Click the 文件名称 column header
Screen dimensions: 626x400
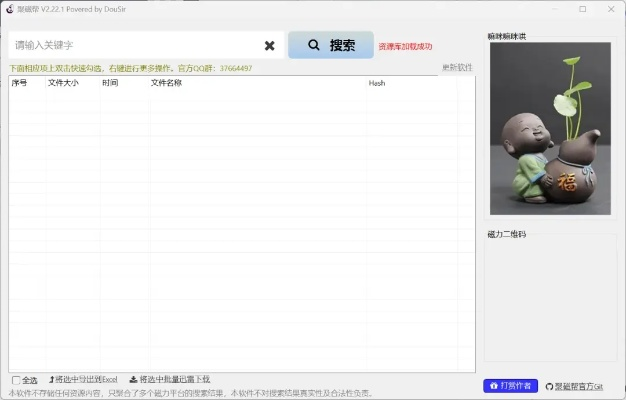point(166,83)
